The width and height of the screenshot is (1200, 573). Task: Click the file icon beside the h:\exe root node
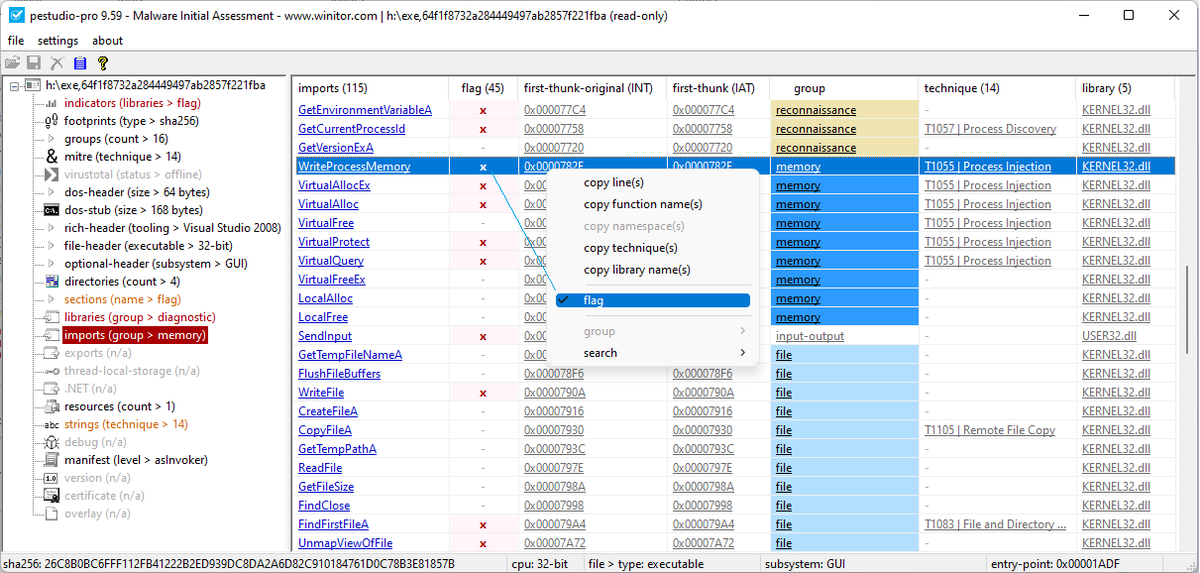click(x=32, y=86)
